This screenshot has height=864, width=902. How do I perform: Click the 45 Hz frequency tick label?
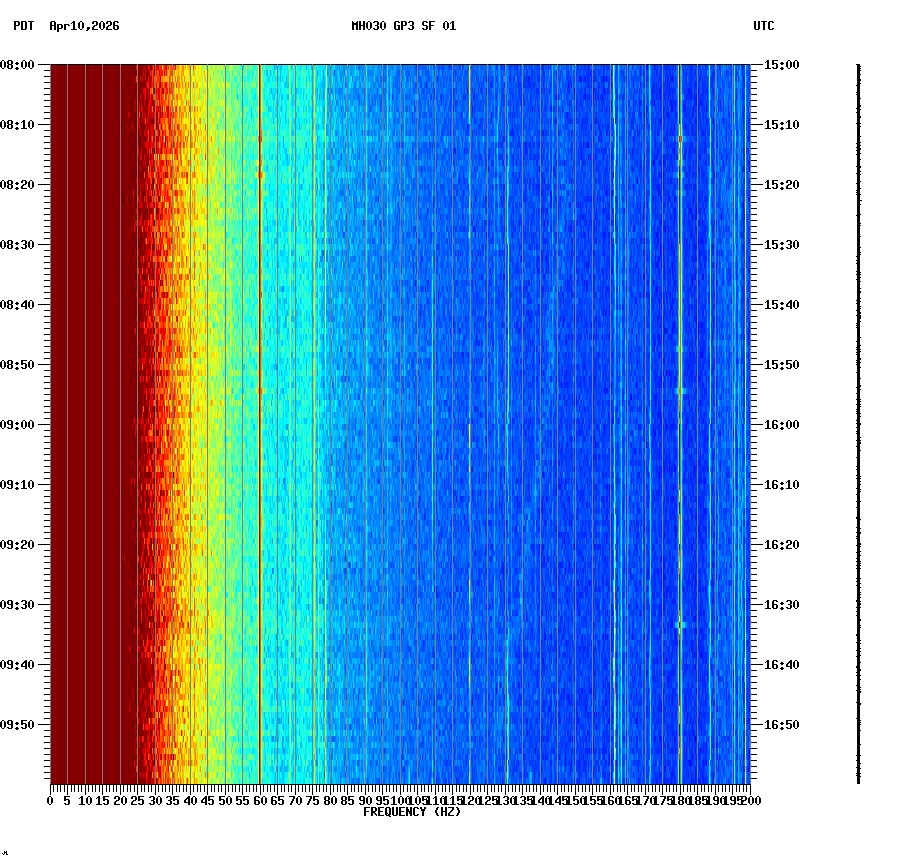(205, 800)
